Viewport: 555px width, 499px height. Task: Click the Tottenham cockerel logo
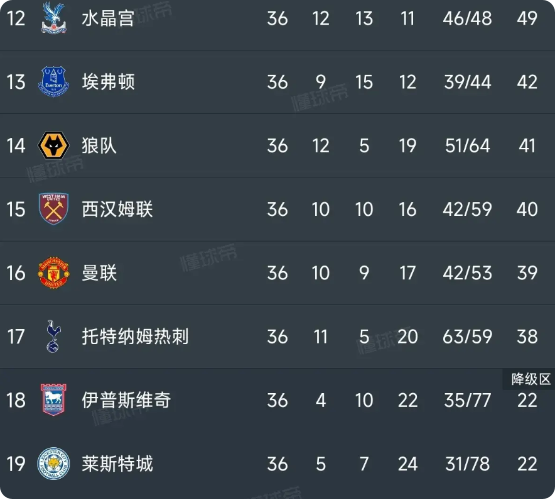point(53,336)
